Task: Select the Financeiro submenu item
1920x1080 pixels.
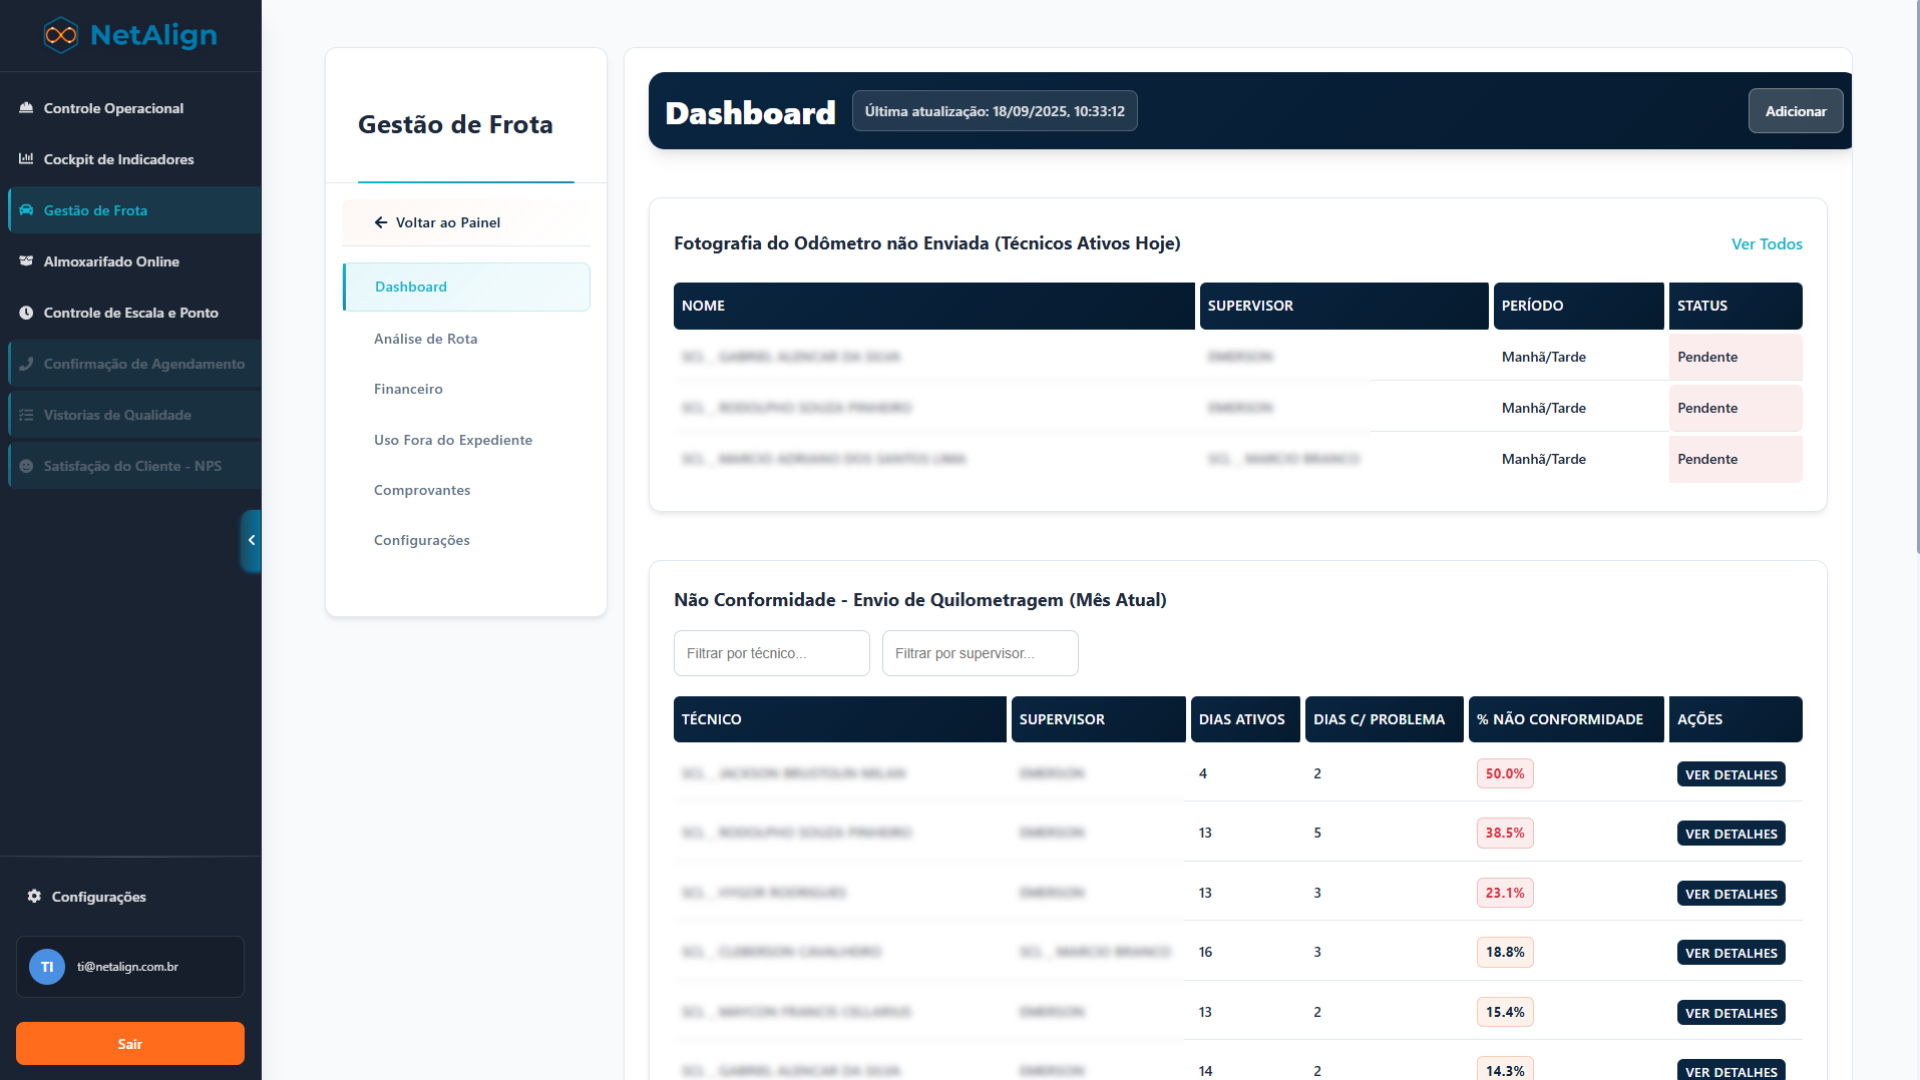Action: [408, 389]
